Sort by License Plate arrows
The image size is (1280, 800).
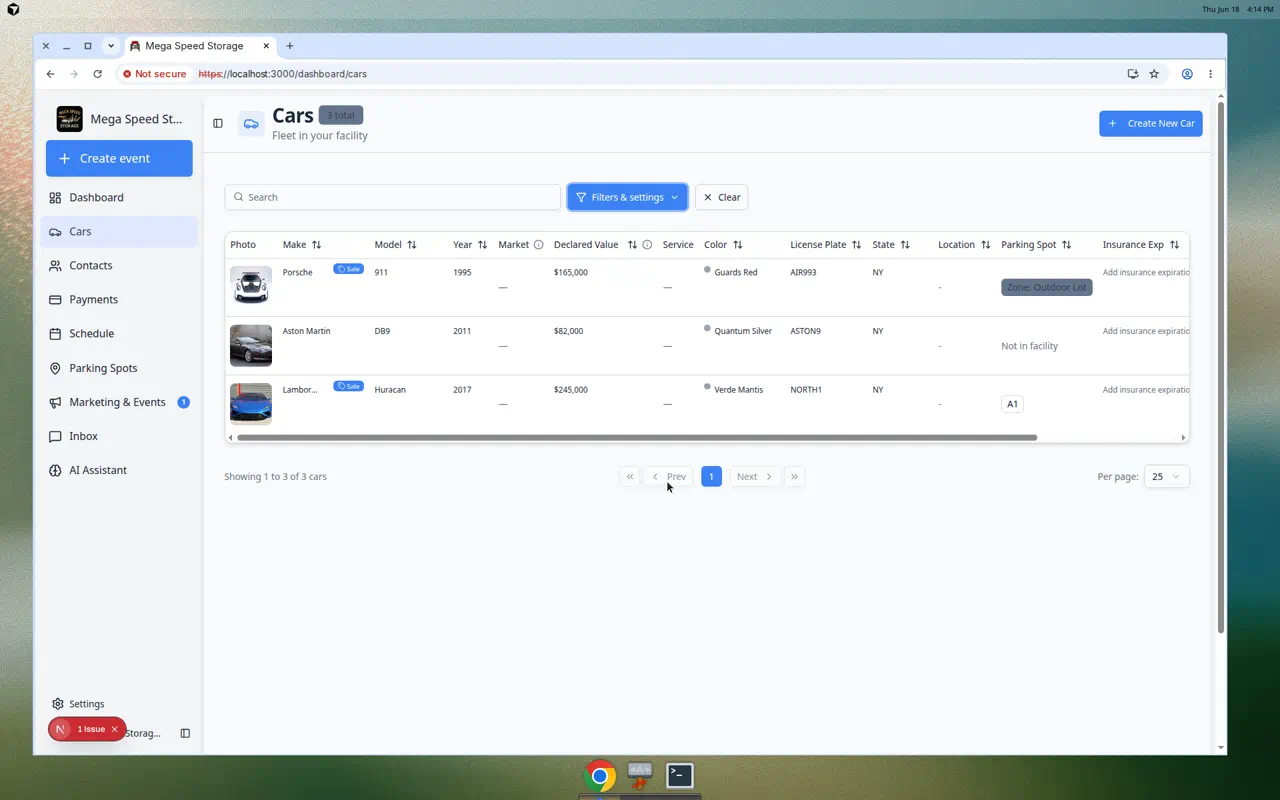(857, 245)
